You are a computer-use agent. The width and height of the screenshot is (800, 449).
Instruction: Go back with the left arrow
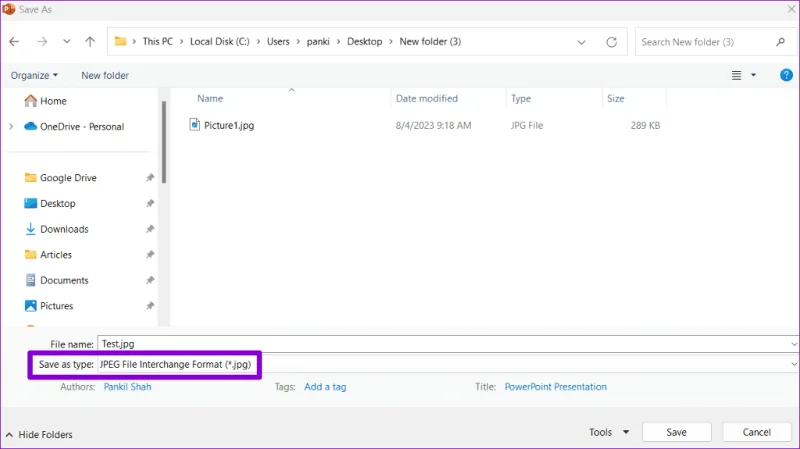[x=14, y=42]
